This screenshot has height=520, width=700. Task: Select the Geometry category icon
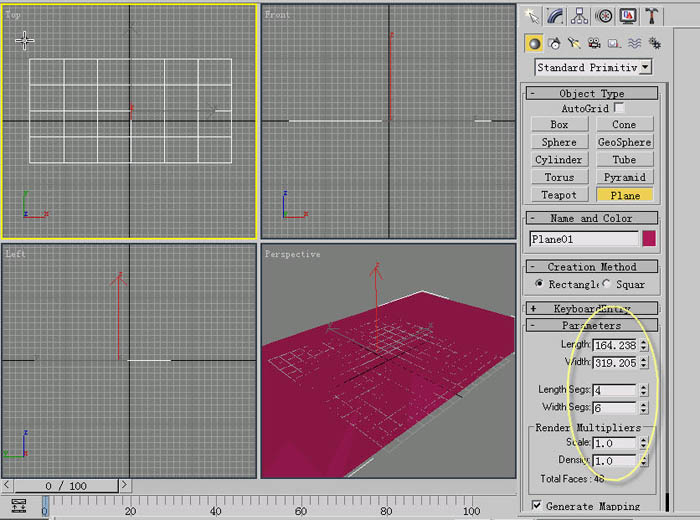534,43
